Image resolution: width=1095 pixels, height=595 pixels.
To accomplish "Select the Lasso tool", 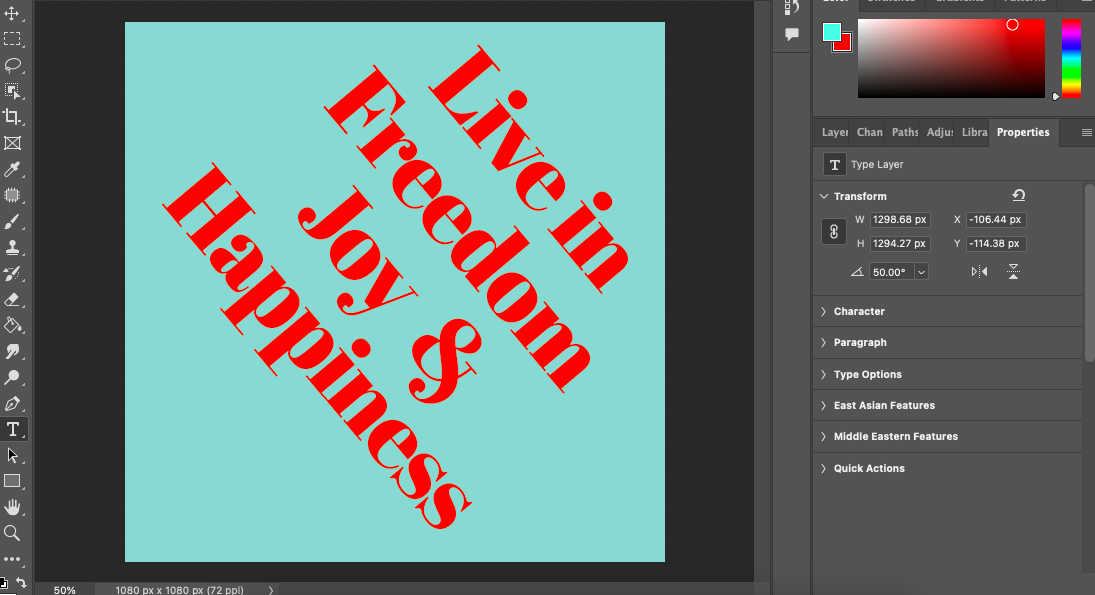I will [13, 65].
